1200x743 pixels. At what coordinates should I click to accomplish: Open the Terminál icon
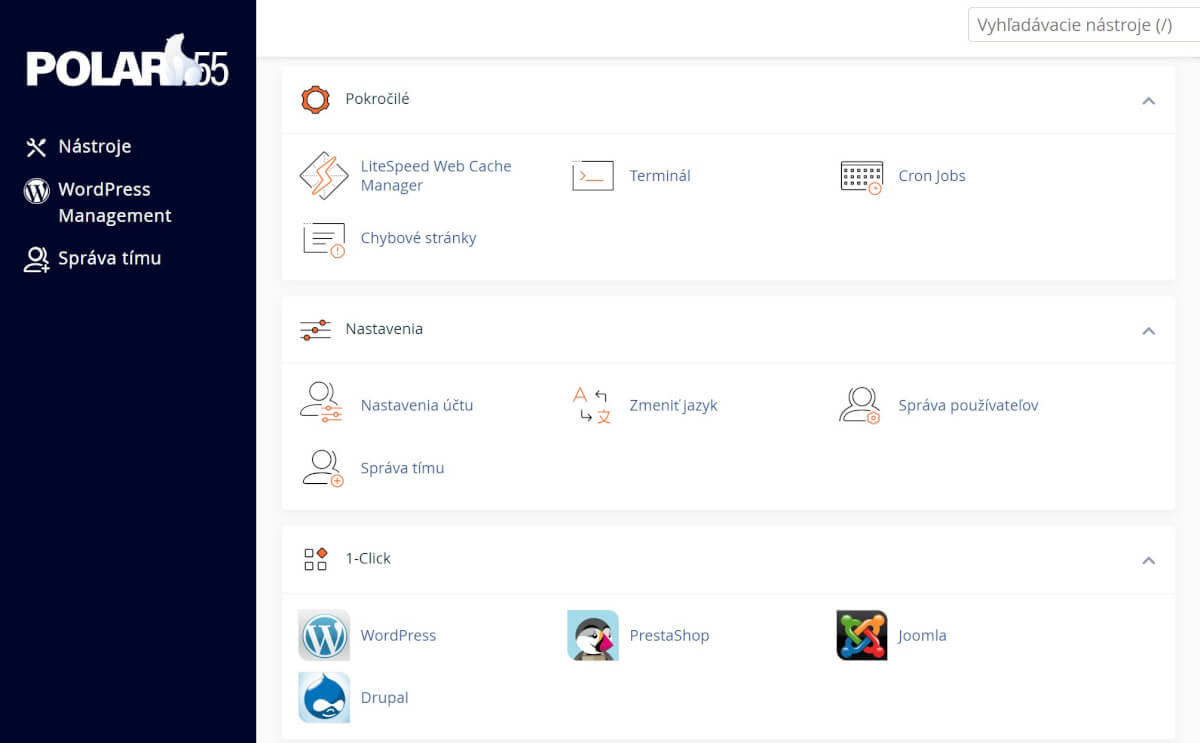tap(592, 176)
